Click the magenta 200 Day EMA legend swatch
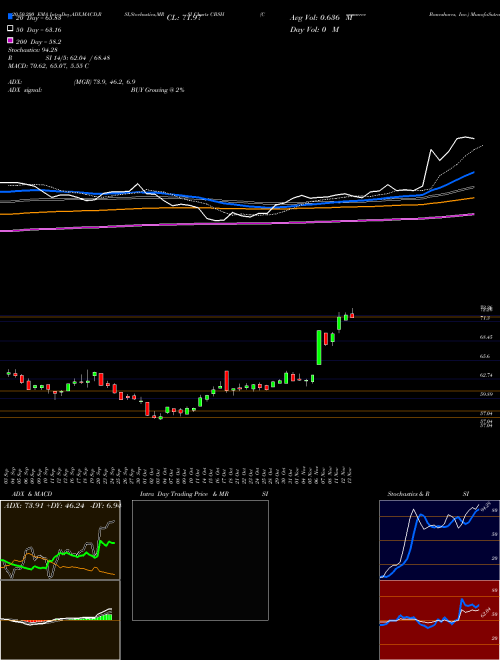This screenshot has height=660, width=500. [10, 41]
